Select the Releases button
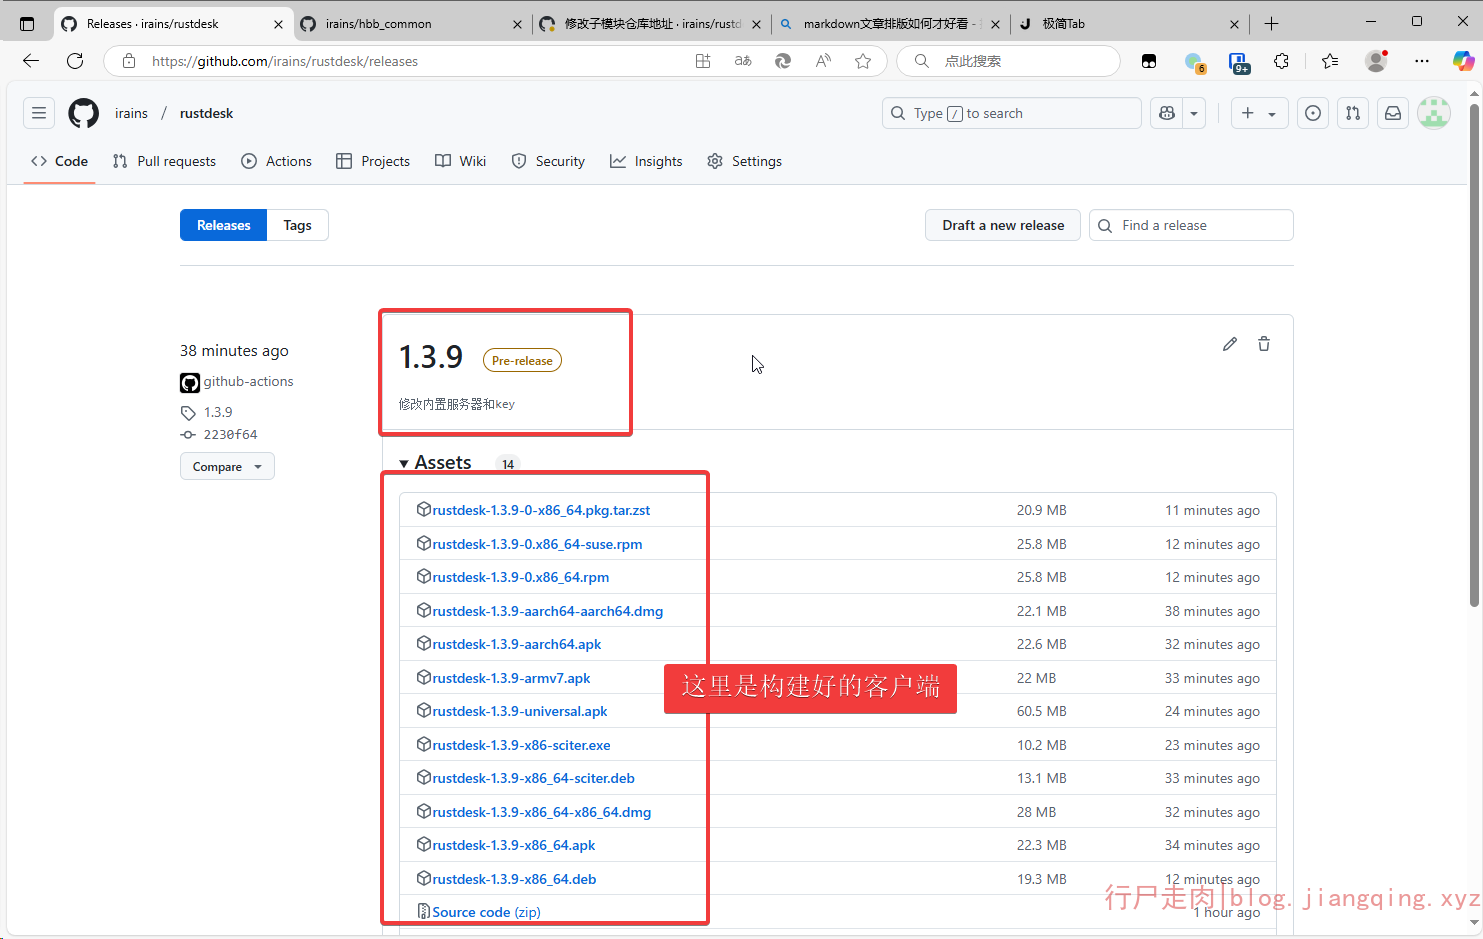This screenshot has width=1483, height=939. coord(223,225)
